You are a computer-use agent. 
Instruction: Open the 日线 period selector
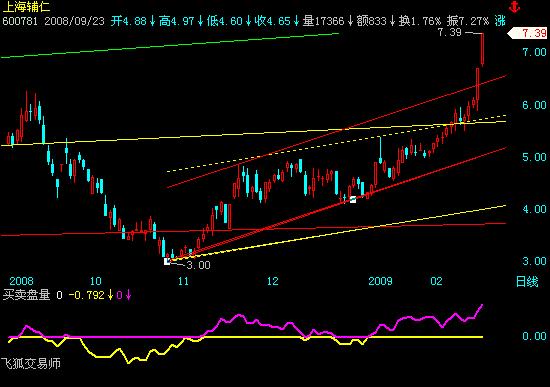click(x=527, y=282)
